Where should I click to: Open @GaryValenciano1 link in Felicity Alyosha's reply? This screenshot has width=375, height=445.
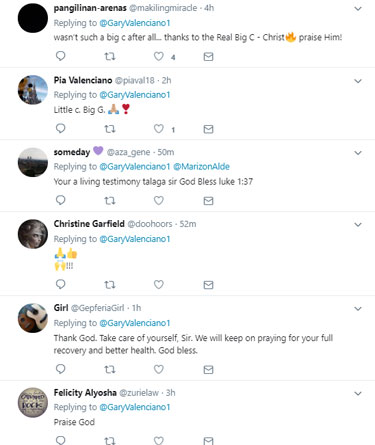135,407
